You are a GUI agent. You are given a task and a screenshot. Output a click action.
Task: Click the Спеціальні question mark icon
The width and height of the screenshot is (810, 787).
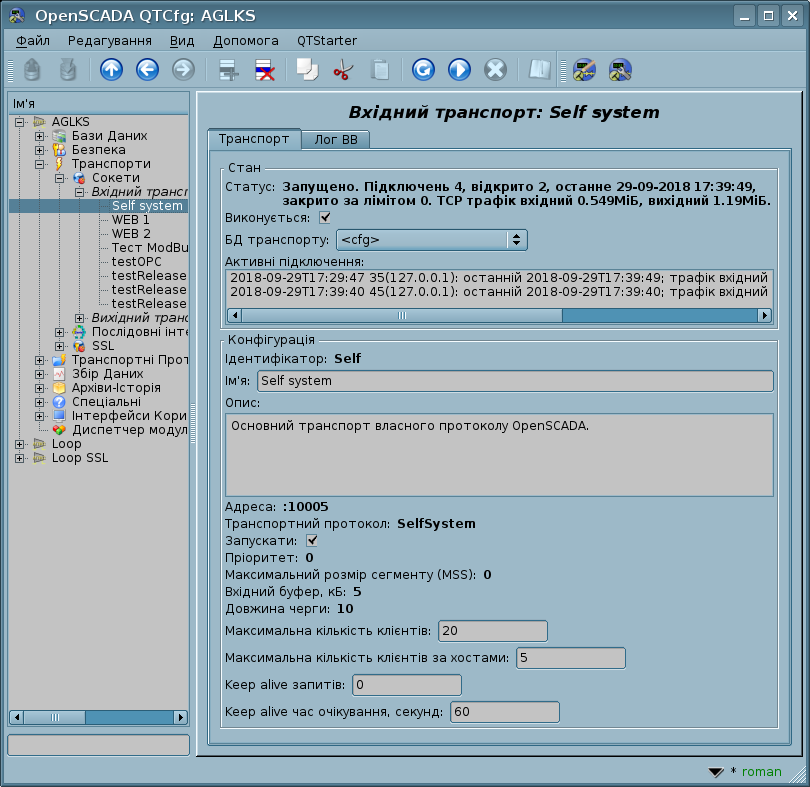(x=59, y=402)
